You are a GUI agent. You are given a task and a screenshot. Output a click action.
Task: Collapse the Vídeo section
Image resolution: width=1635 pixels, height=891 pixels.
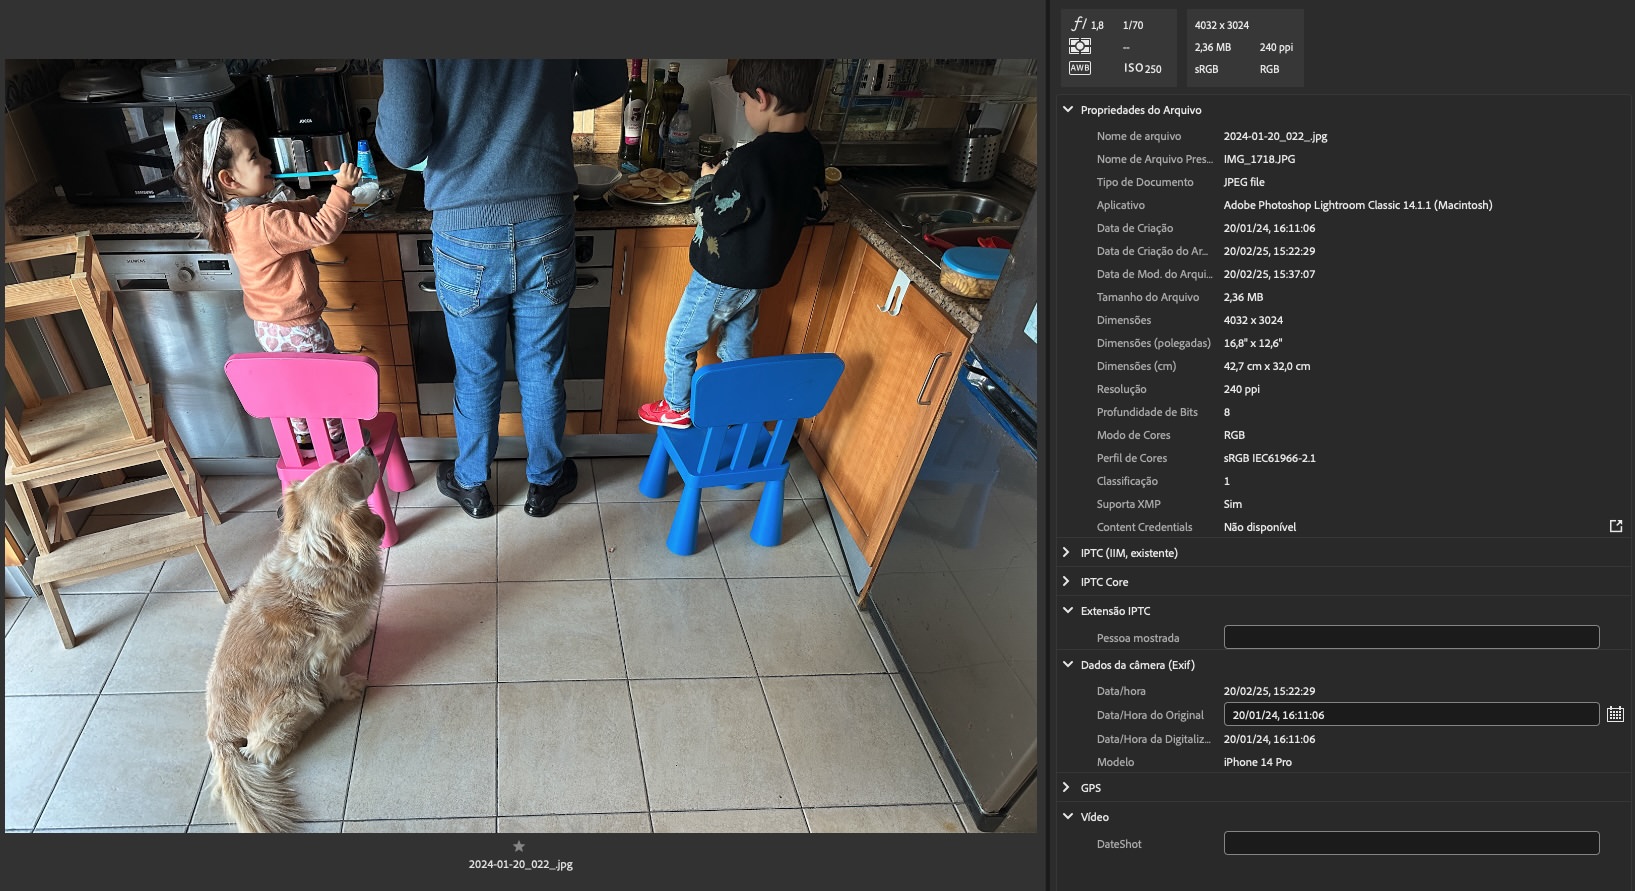[1068, 816]
